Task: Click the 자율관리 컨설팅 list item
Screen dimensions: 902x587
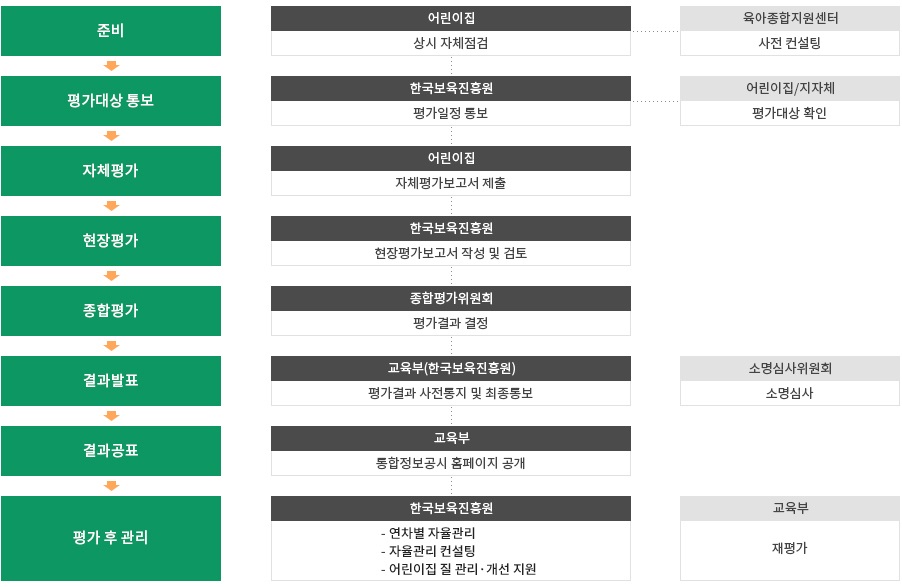Action: point(428,551)
